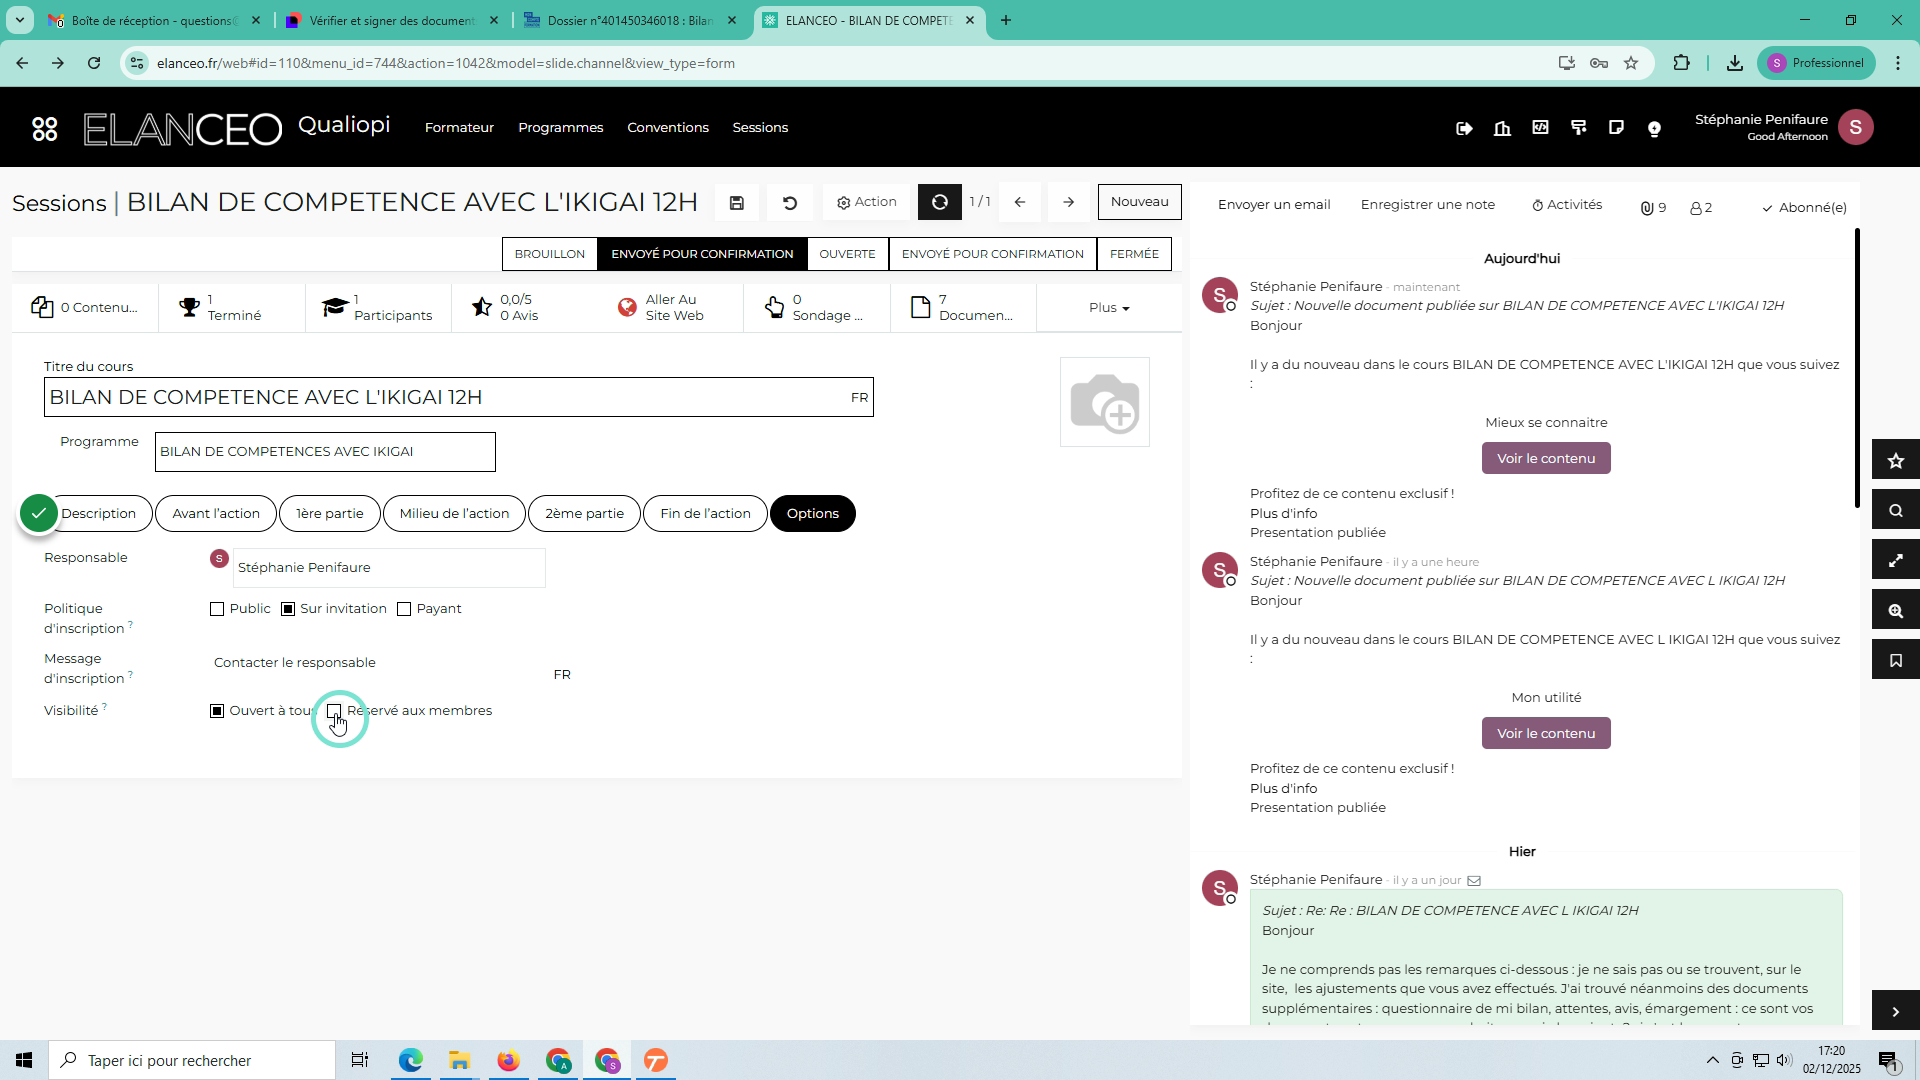Open the followers icon showing 2

point(1701,208)
